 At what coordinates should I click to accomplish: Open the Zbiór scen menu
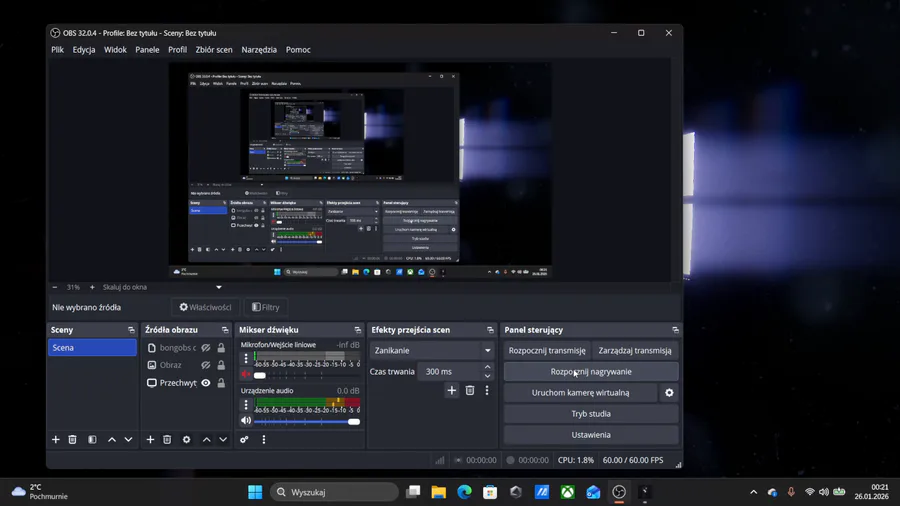(214, 50)
